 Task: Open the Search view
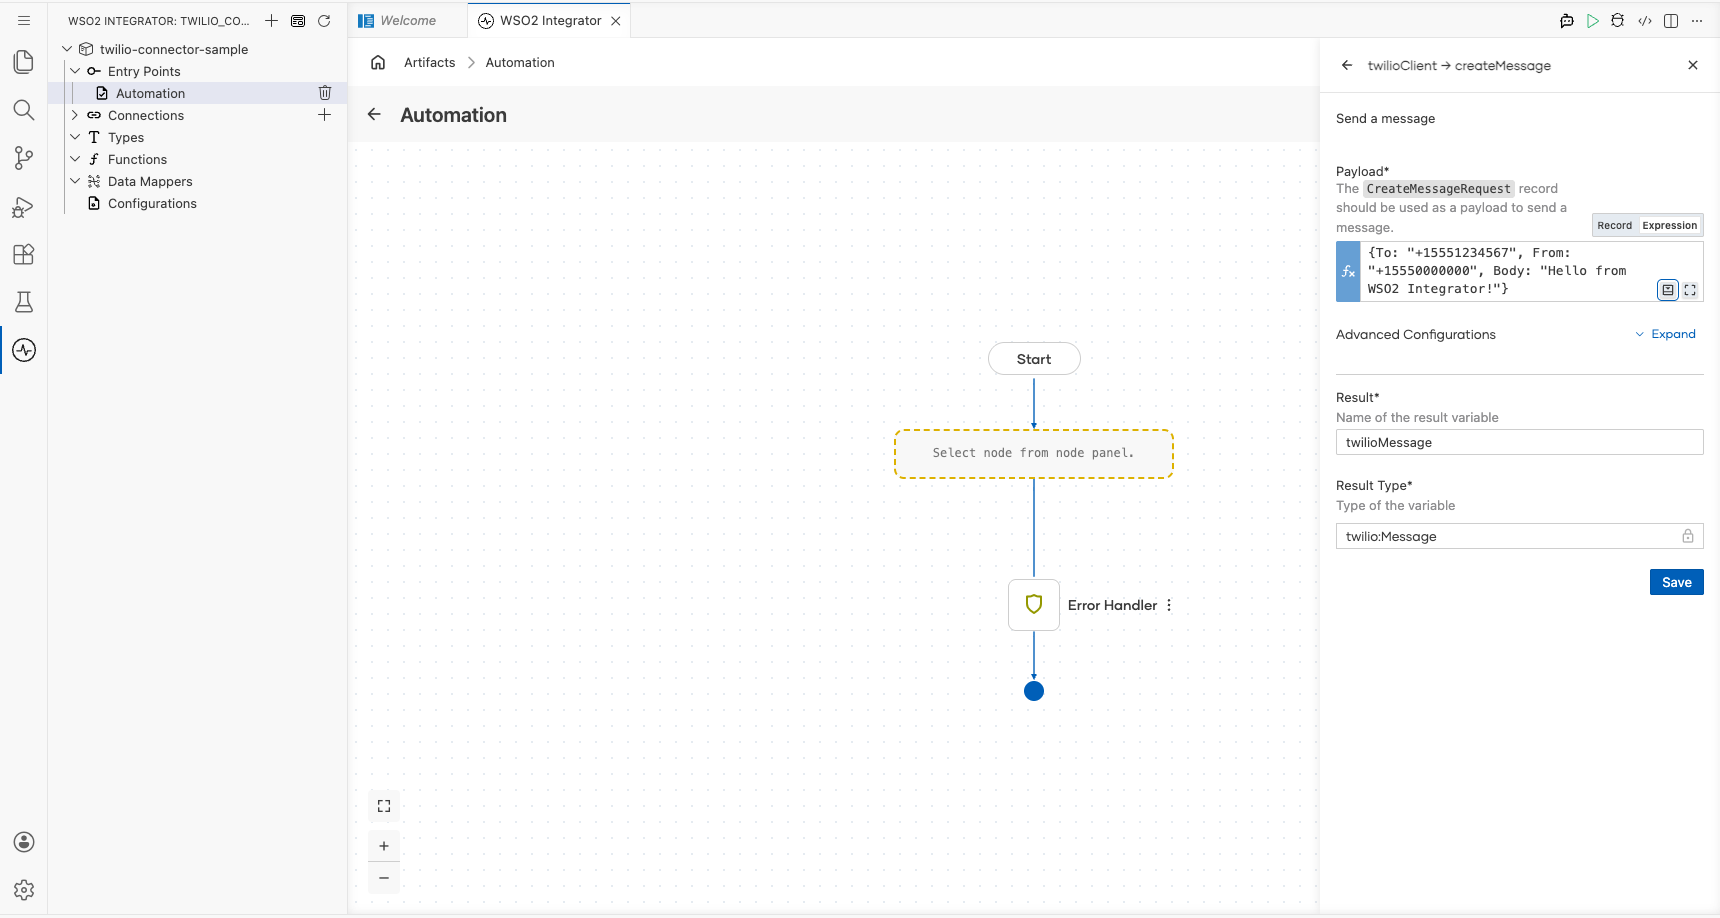click(x=24, y=110)
